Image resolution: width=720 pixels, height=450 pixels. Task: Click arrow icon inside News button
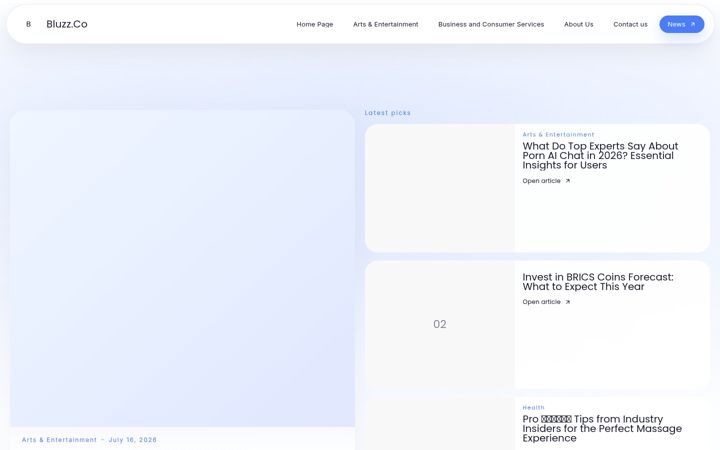tap(693, 24)
